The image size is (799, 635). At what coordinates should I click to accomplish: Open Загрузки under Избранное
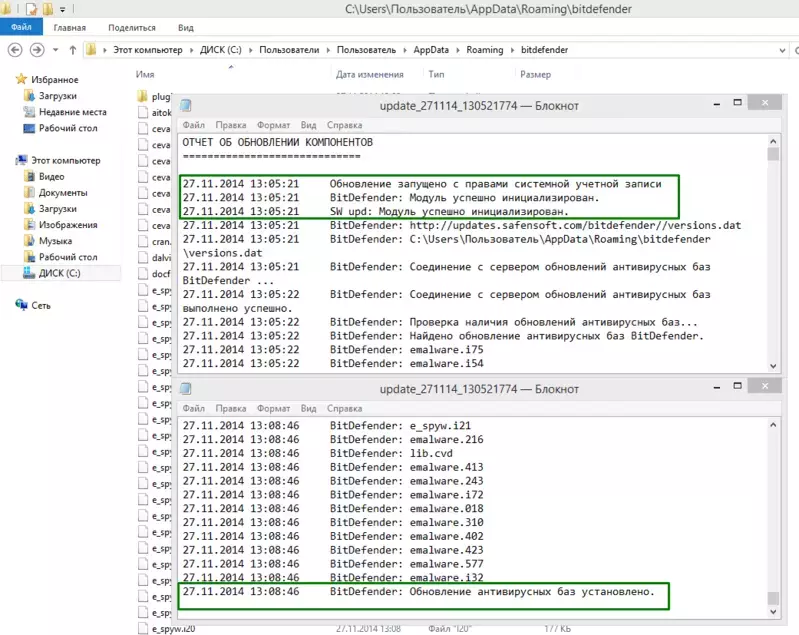coord(58,95)
